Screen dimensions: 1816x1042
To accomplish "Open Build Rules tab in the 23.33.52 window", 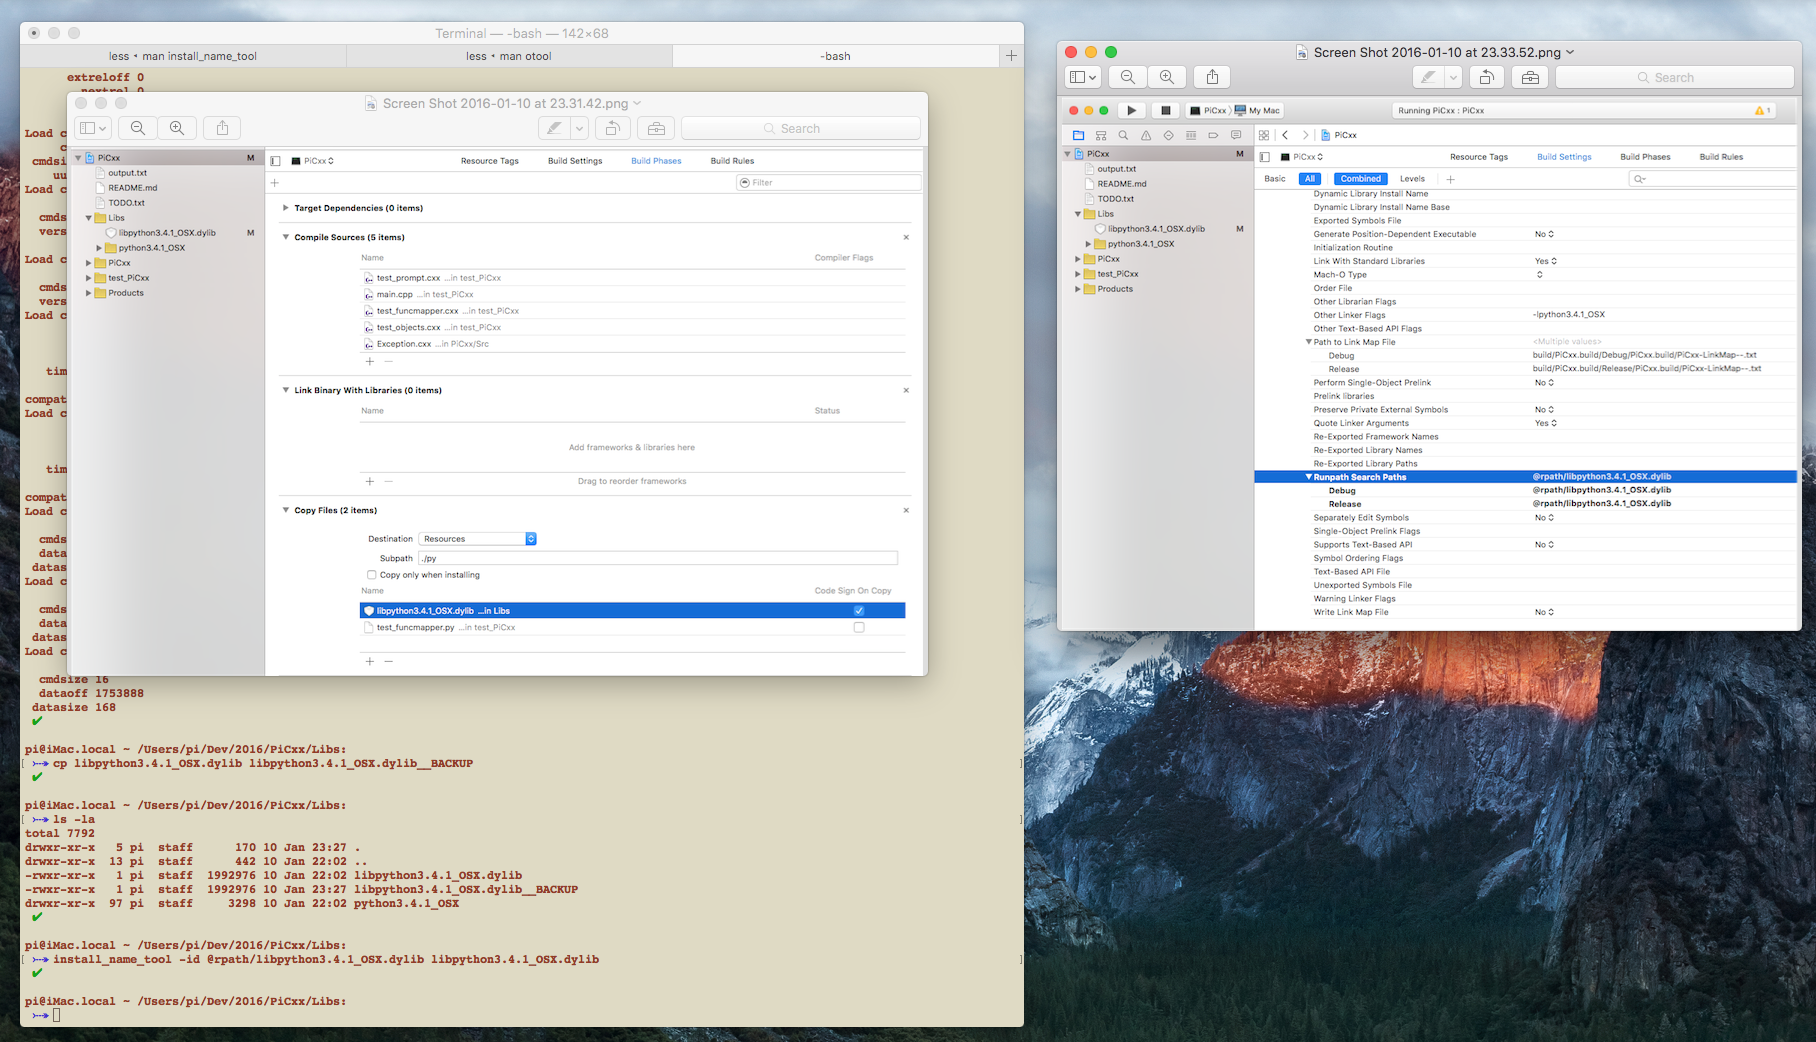I will (1721, 157).
